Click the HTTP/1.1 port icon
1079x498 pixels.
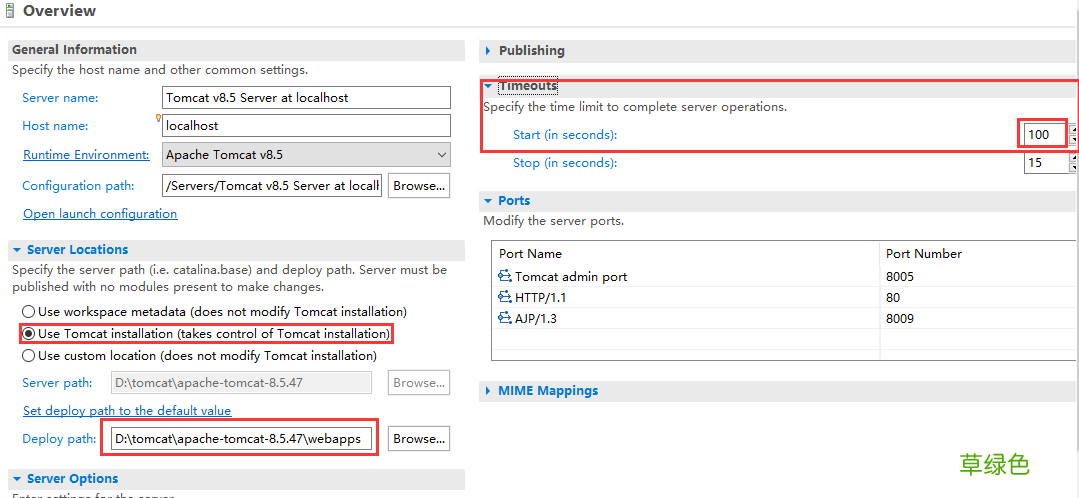(x=504, y=298)
